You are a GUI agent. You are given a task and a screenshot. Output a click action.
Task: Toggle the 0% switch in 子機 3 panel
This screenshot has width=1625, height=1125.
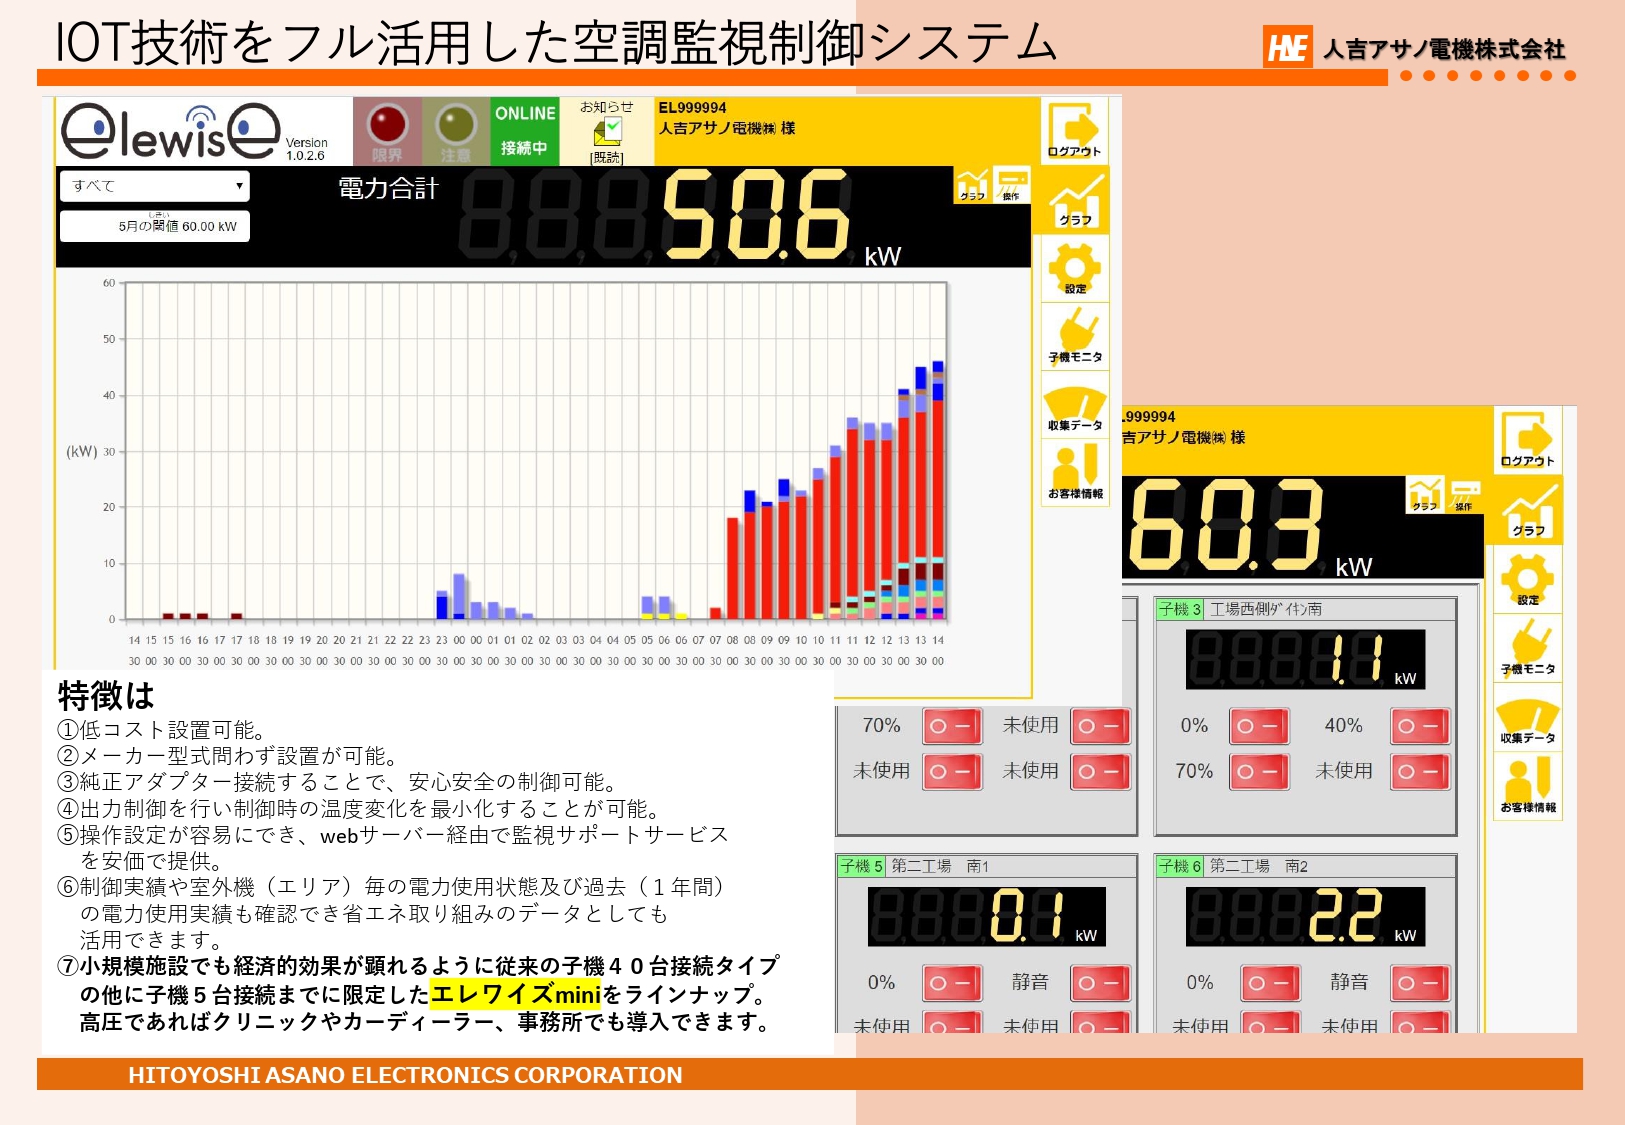coord(1259,726)
